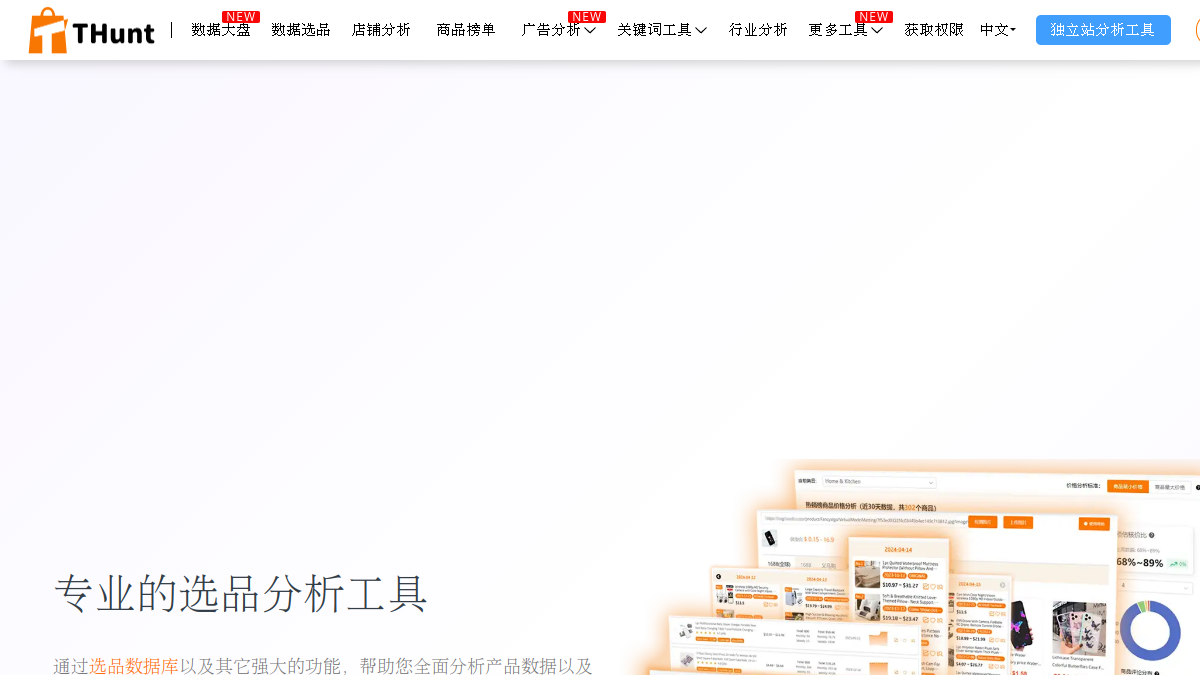Navigate to 行业分析

coord(758,30)
